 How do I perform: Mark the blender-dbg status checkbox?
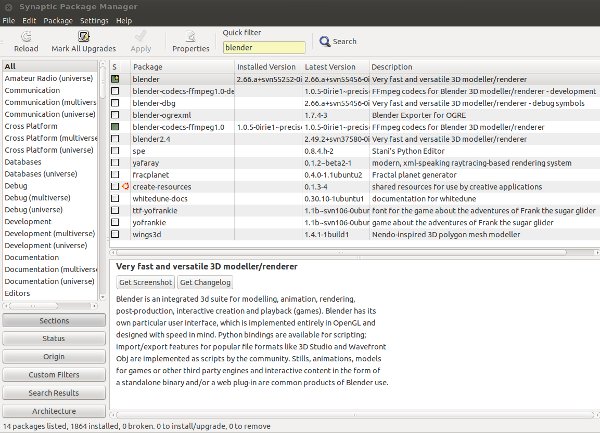(x=115, y=103)
